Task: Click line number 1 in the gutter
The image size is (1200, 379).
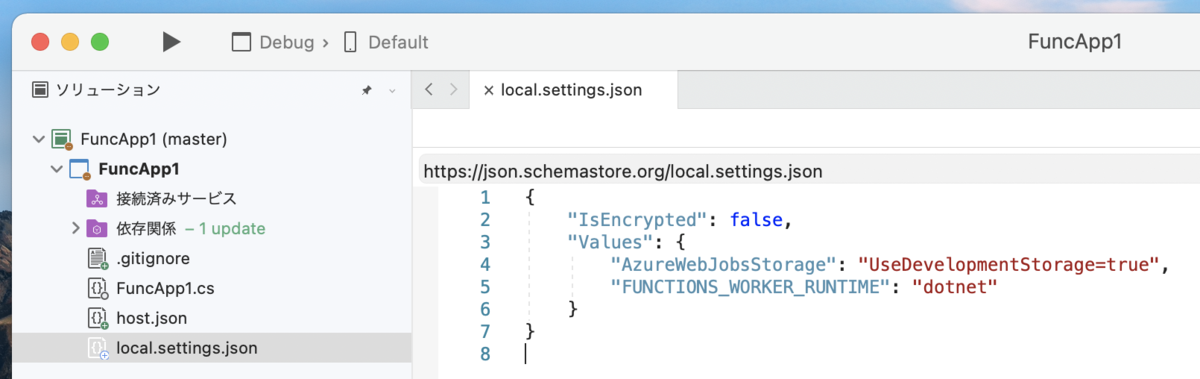Action: [485, 197]
